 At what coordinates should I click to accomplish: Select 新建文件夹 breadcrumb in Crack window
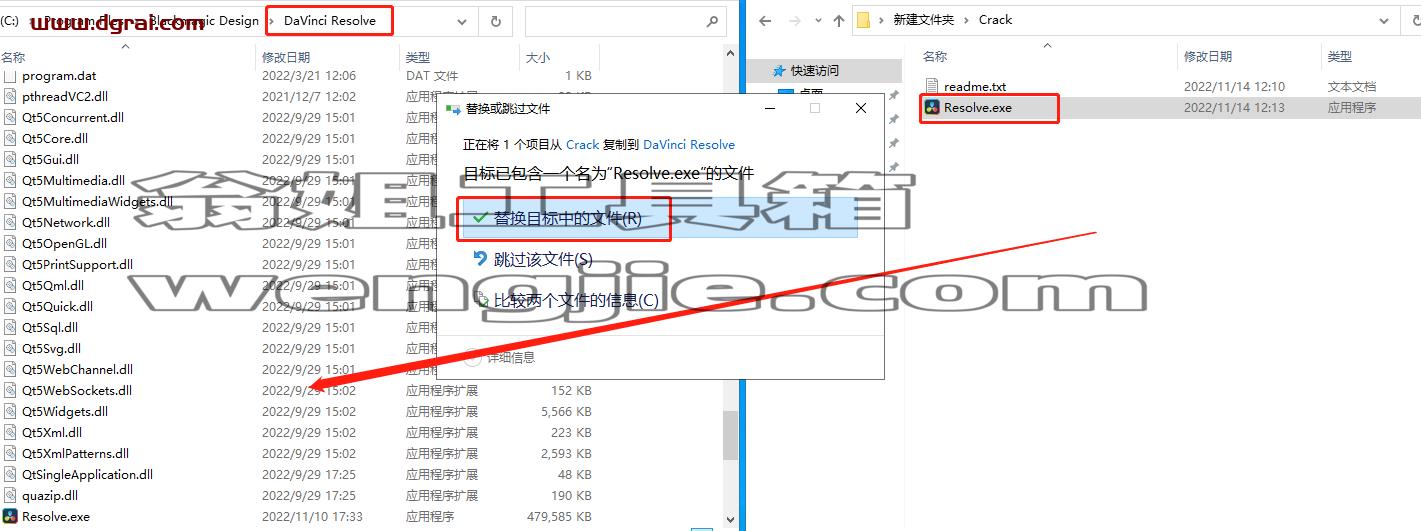925,20
